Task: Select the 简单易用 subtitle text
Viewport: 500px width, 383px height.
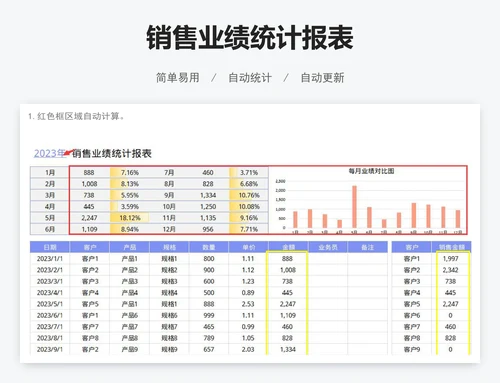Action: 178,78
